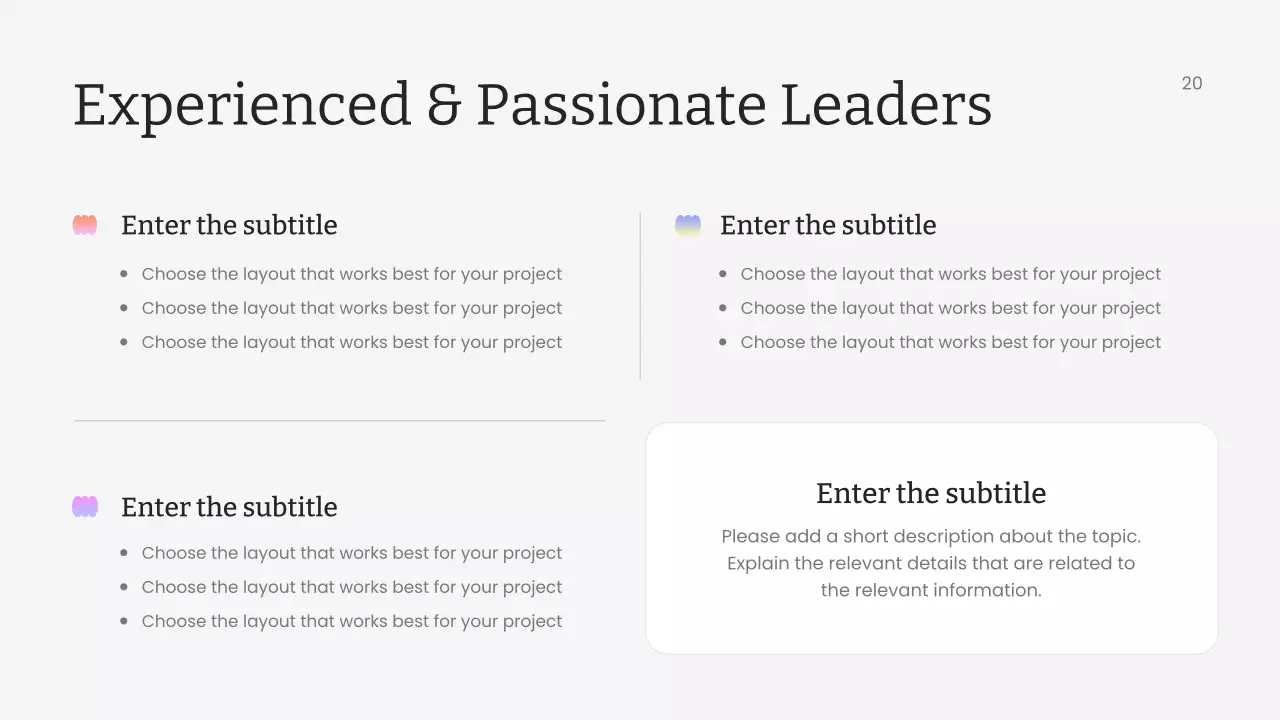Click 'Enter the subtitle' inside the white card
The height and width of the screenshot is (720, 1280).
coord(931,493)
